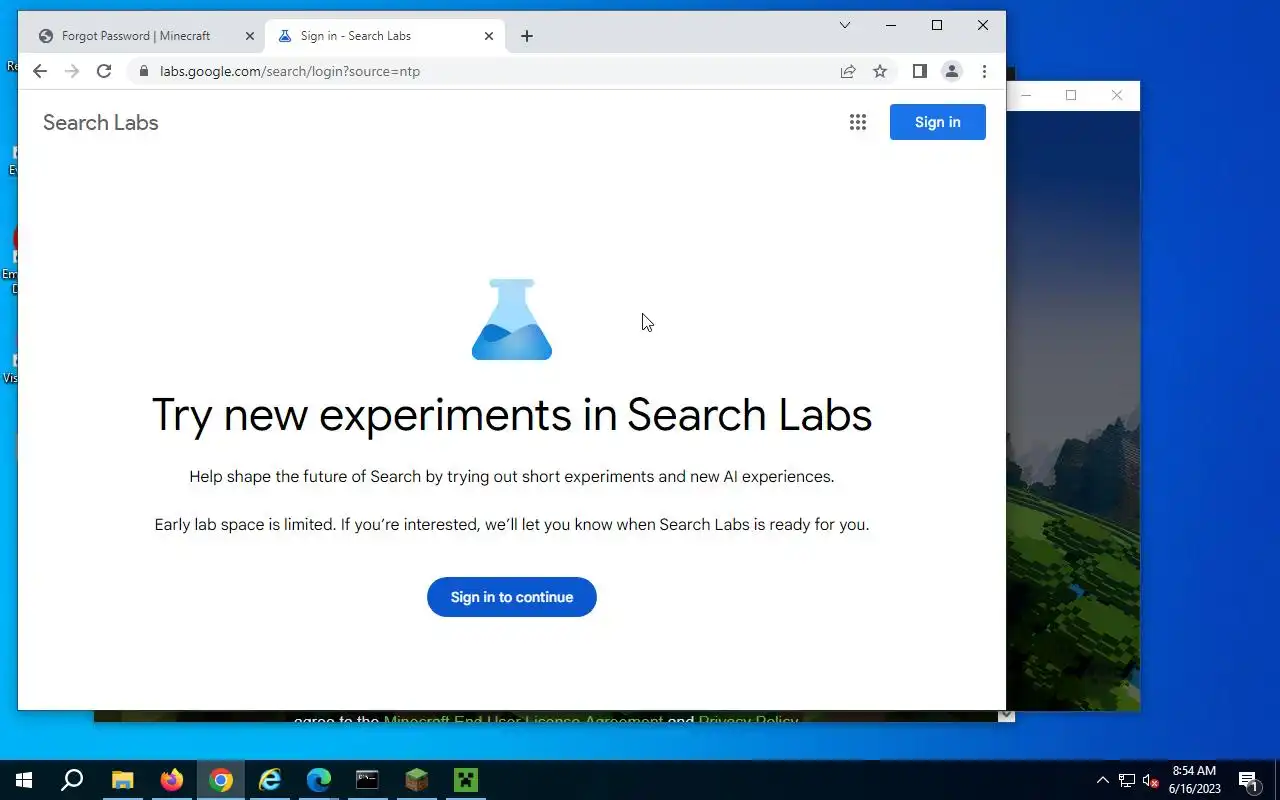Screen dimensions: 1280x800
Task: Open the Chrome three-dot menu
Action: click(x=984, y=71)
